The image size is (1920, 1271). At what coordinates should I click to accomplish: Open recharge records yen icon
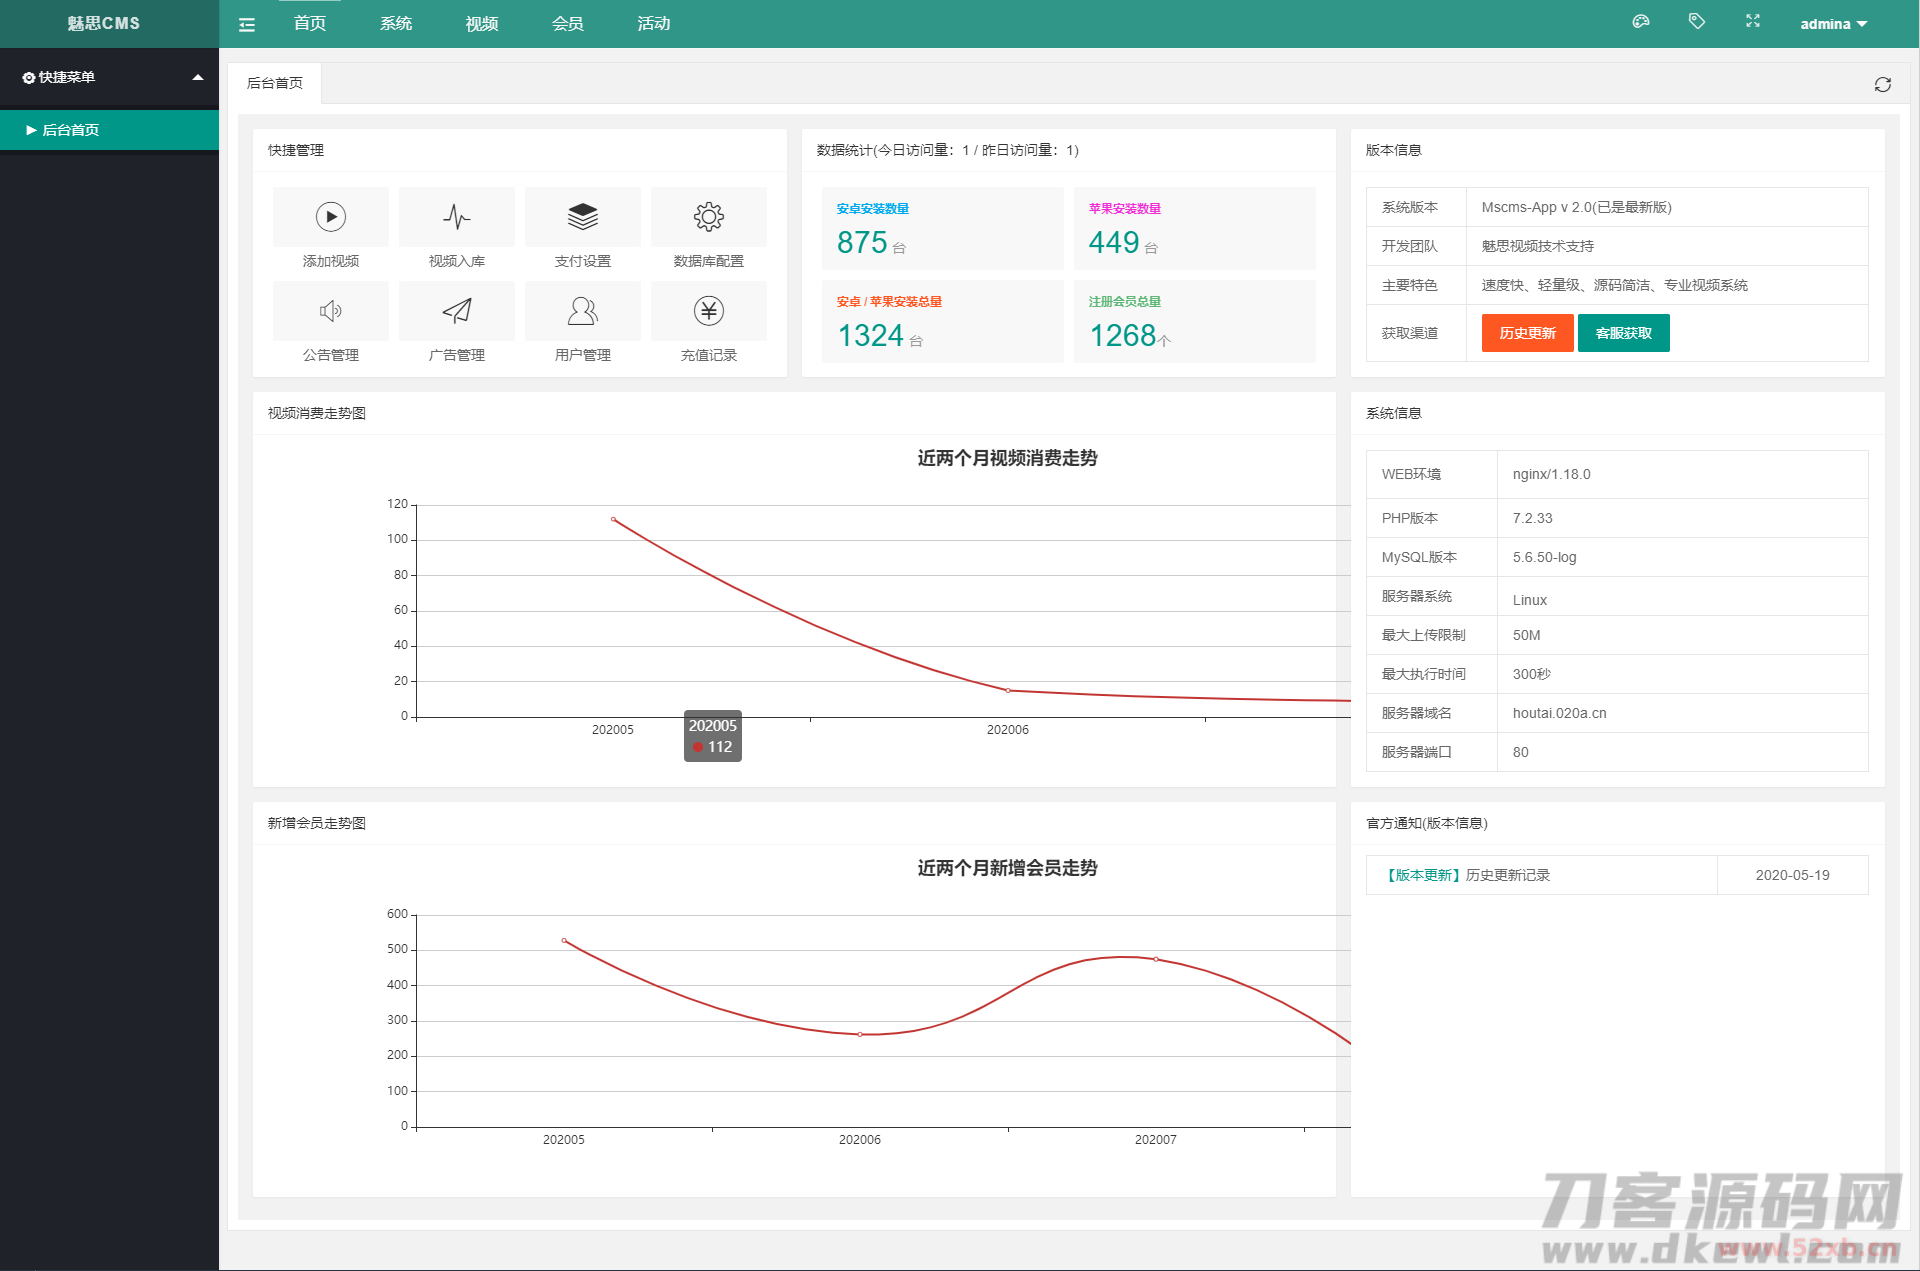(709, 311)
